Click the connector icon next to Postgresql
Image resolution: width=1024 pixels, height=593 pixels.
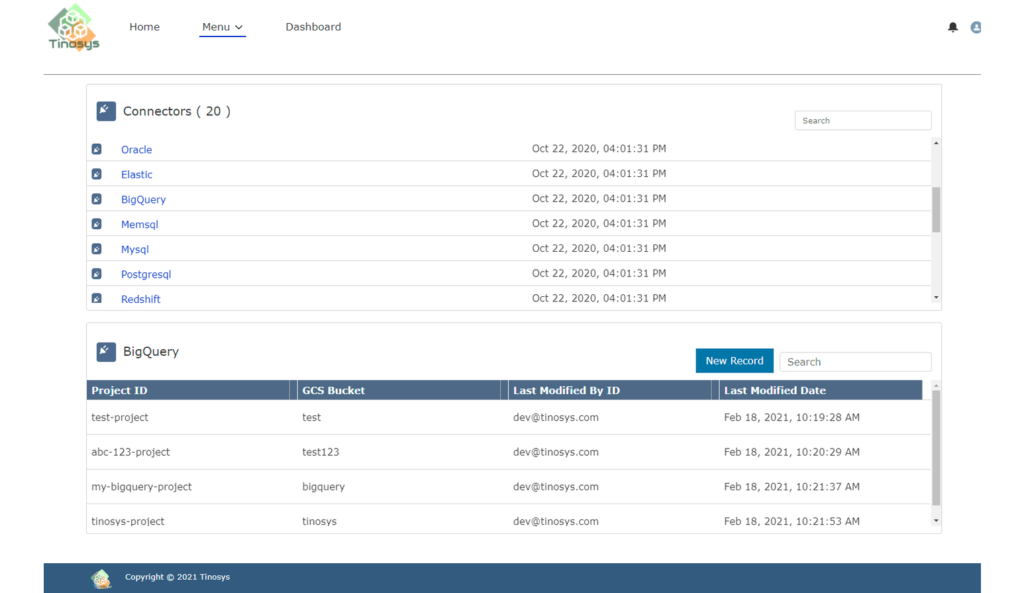97,274
